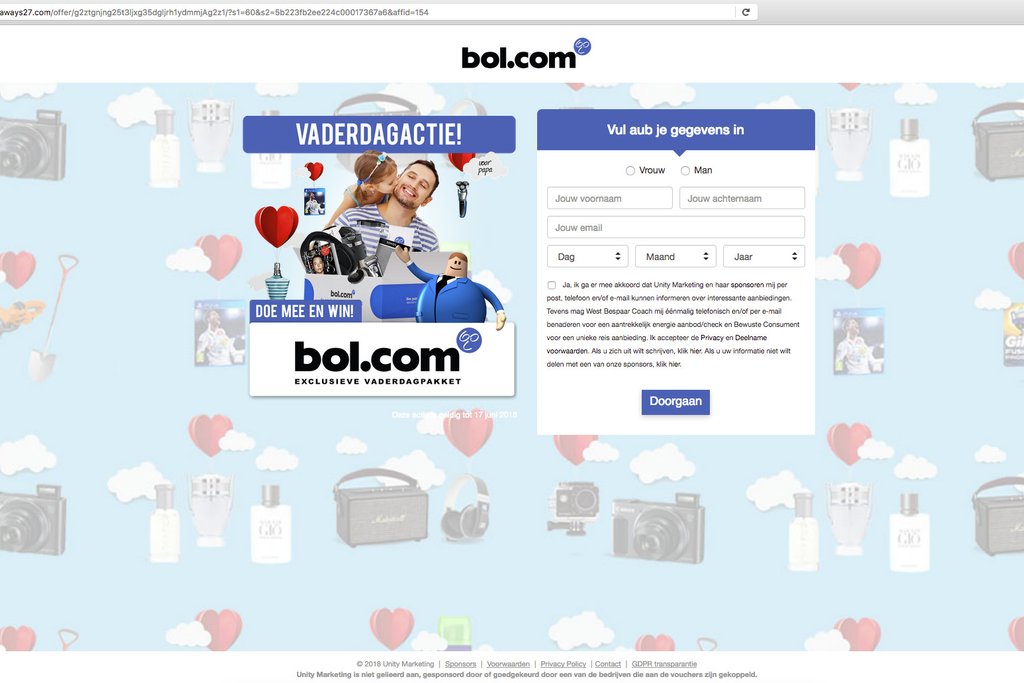Click the 'voor papa' cloud label
Viewport: 1024px width, 683px height.
tap(485, 167)
